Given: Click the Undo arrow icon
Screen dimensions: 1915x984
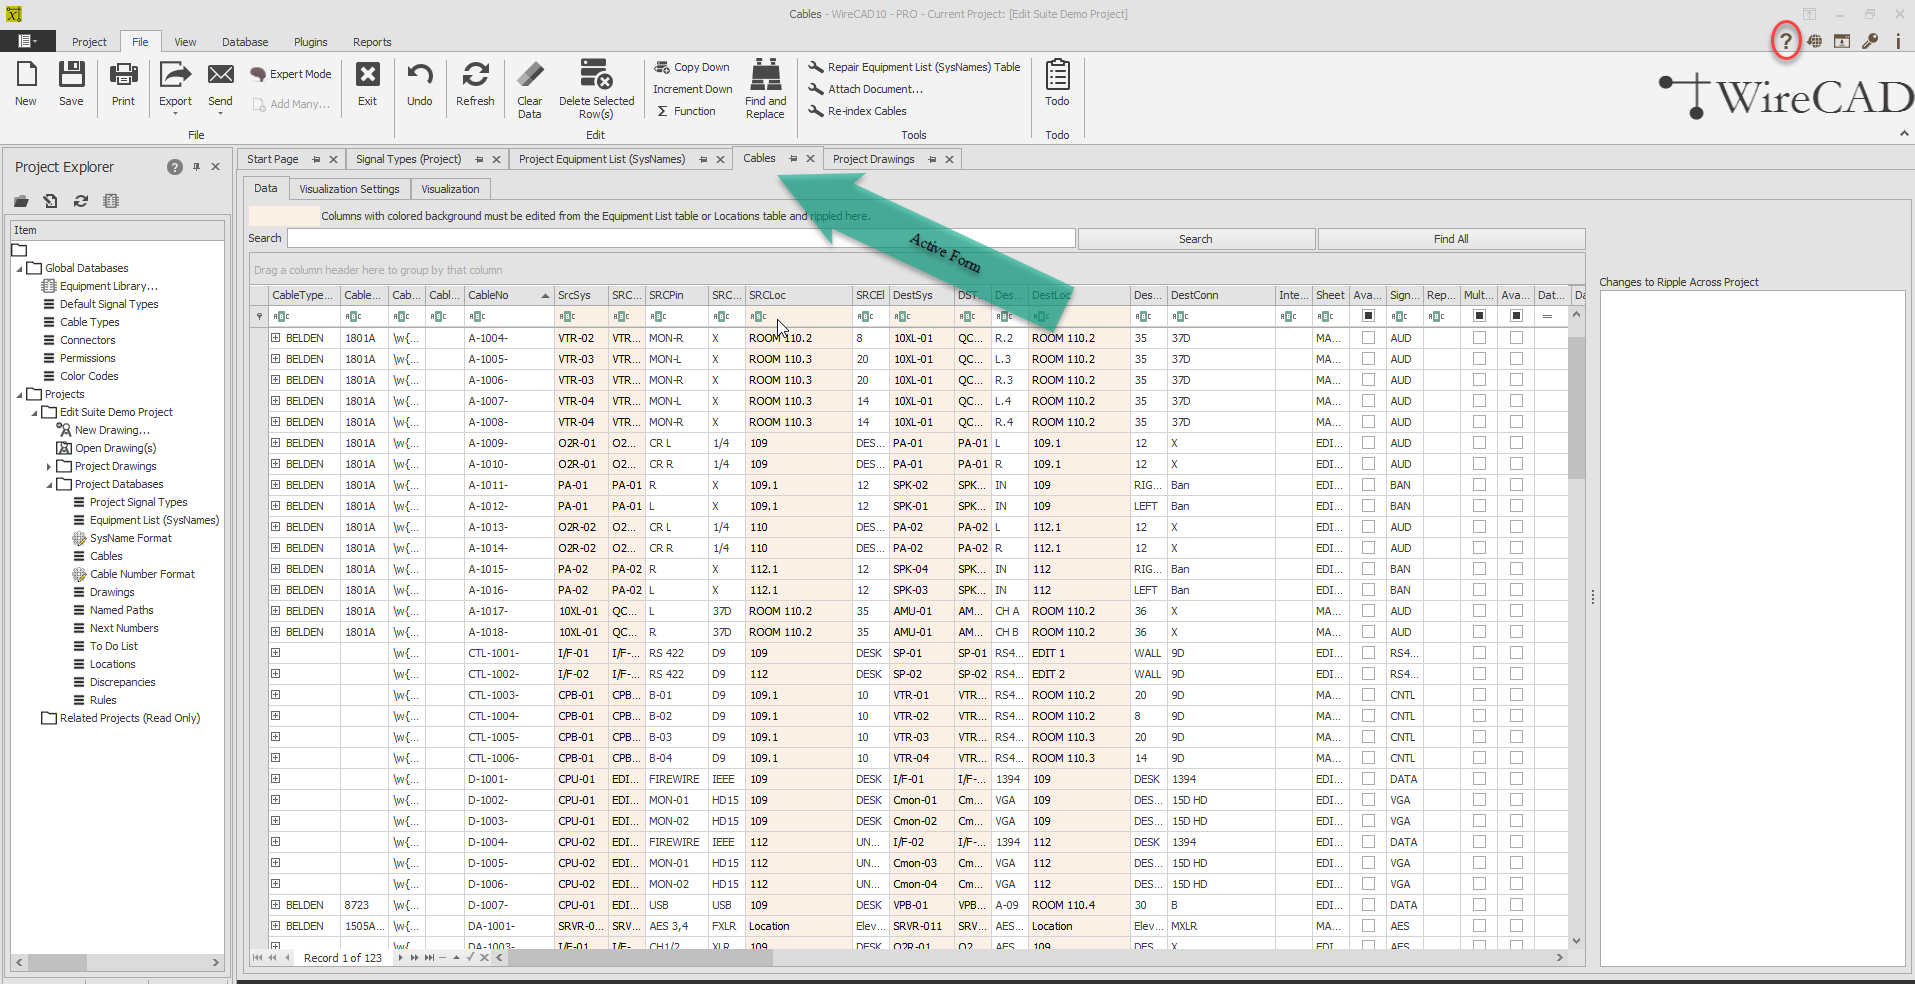Looking at the screenshot, I should [420, 74].
